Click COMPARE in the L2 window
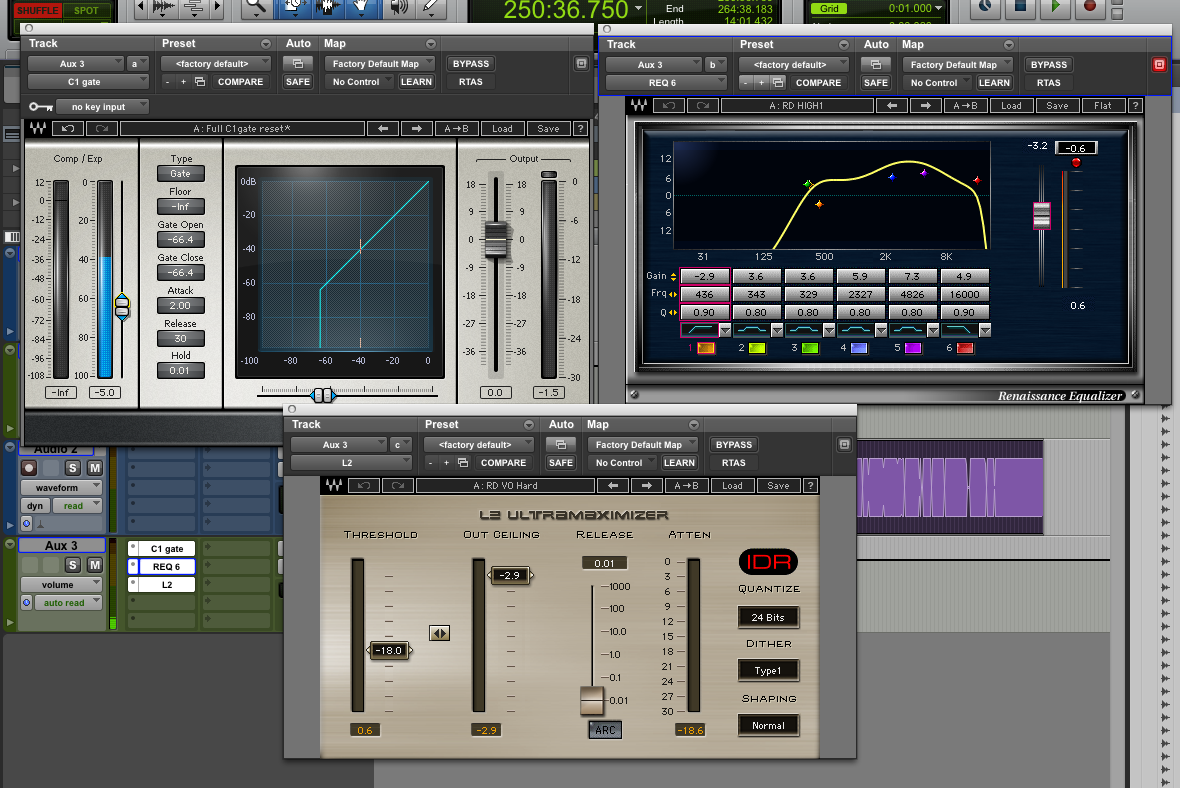Image resolution: width=1180 pixels, height=788 pixels. (x=503, y=463)
